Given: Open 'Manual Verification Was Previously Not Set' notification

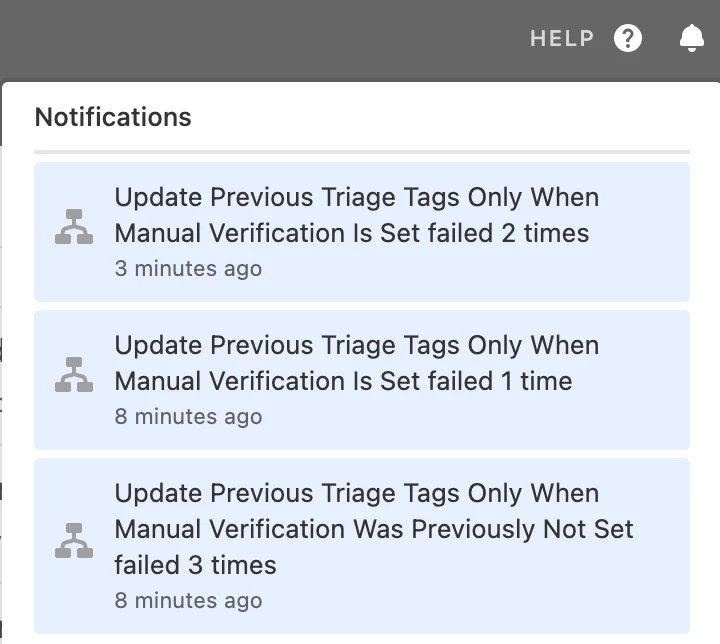Looking at the screenshot, I should coord(362,546).
